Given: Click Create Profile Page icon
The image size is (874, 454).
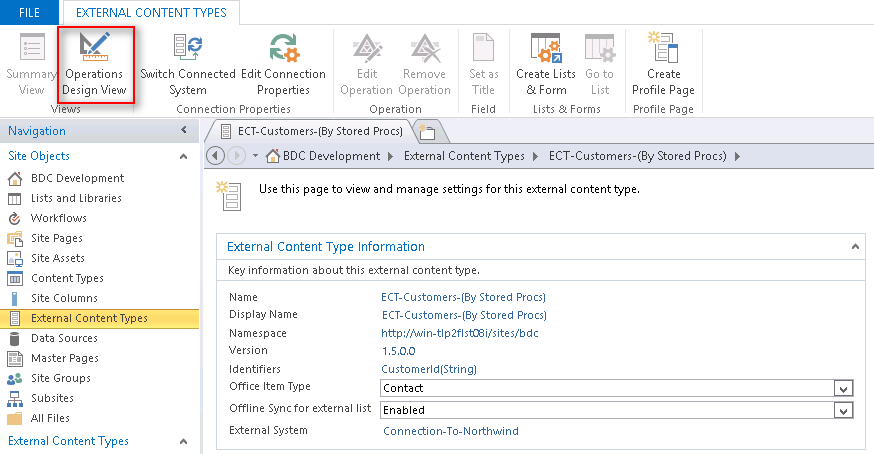Looking at the screenshot, I should 663,47.
